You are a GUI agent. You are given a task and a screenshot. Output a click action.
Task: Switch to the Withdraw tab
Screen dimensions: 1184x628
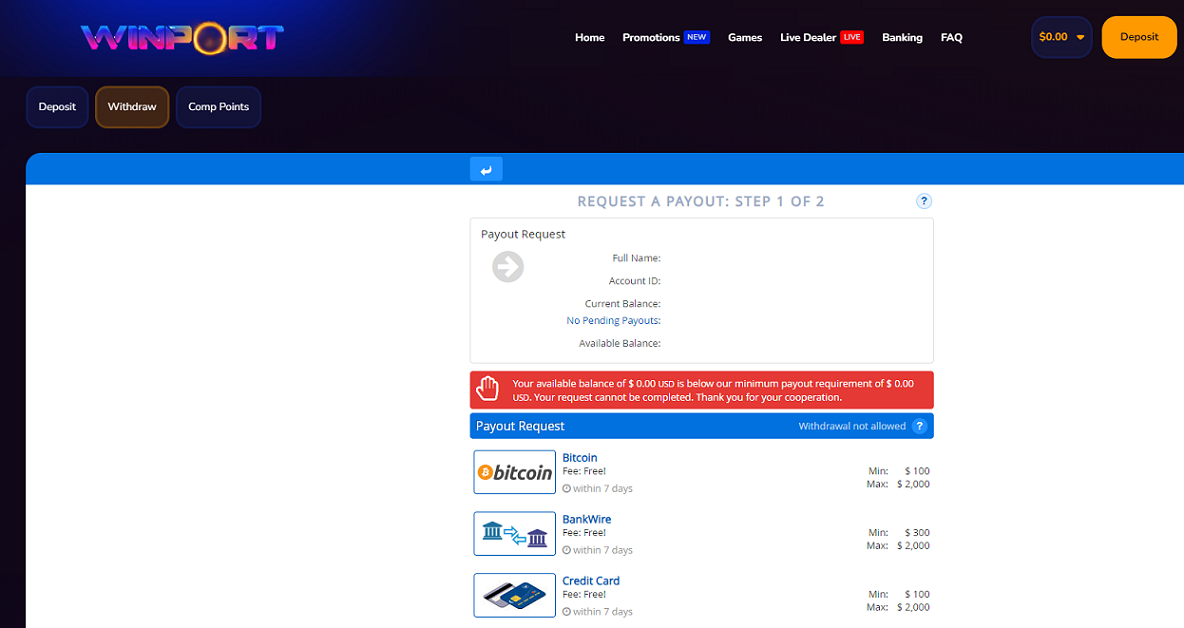(131, 106)
